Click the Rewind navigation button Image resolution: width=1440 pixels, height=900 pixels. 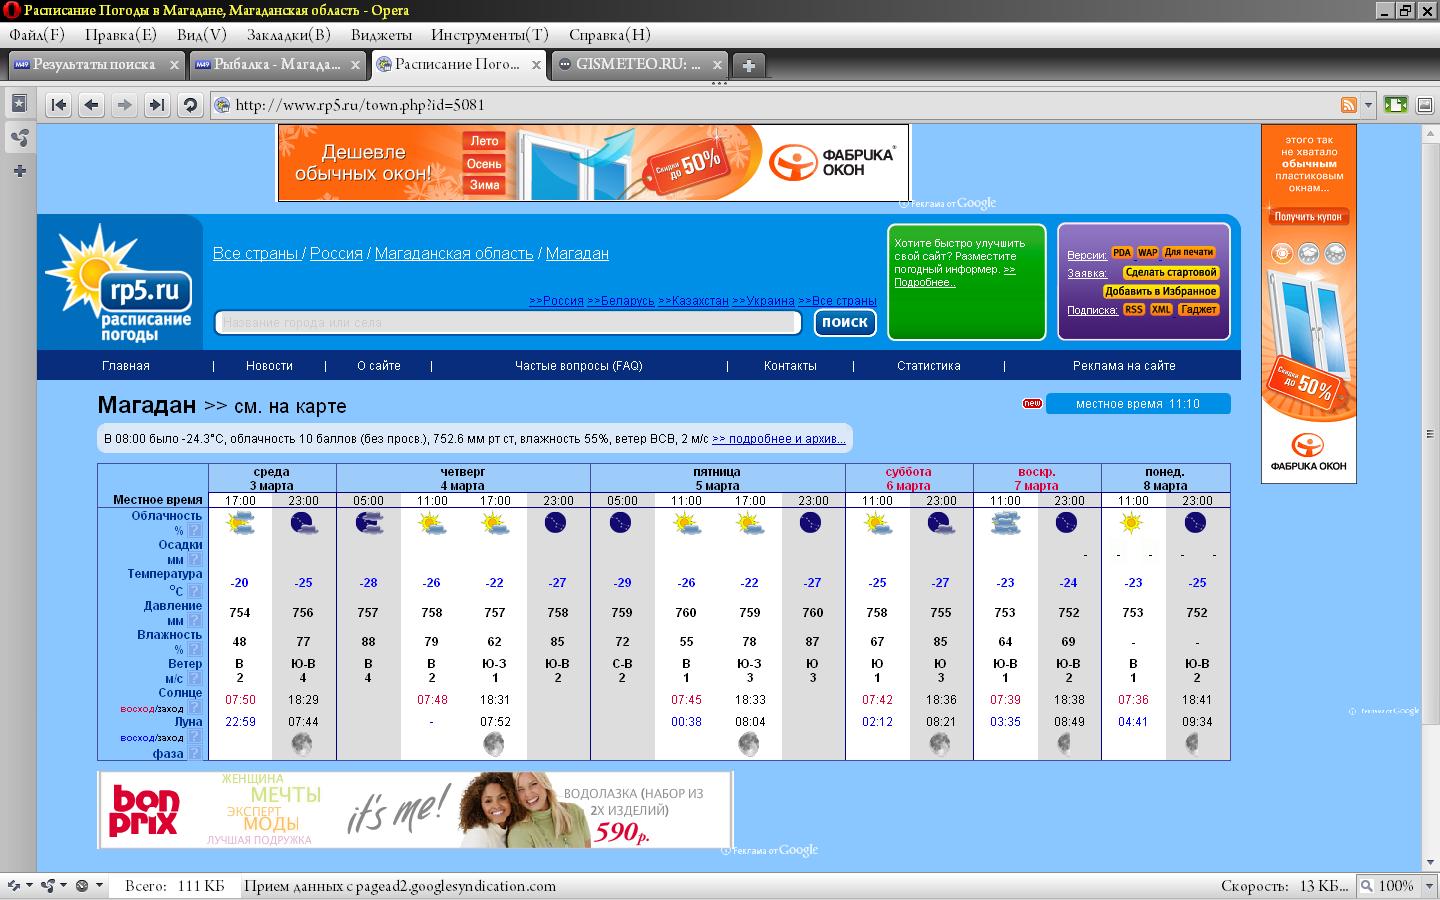[x=59, y=105]
